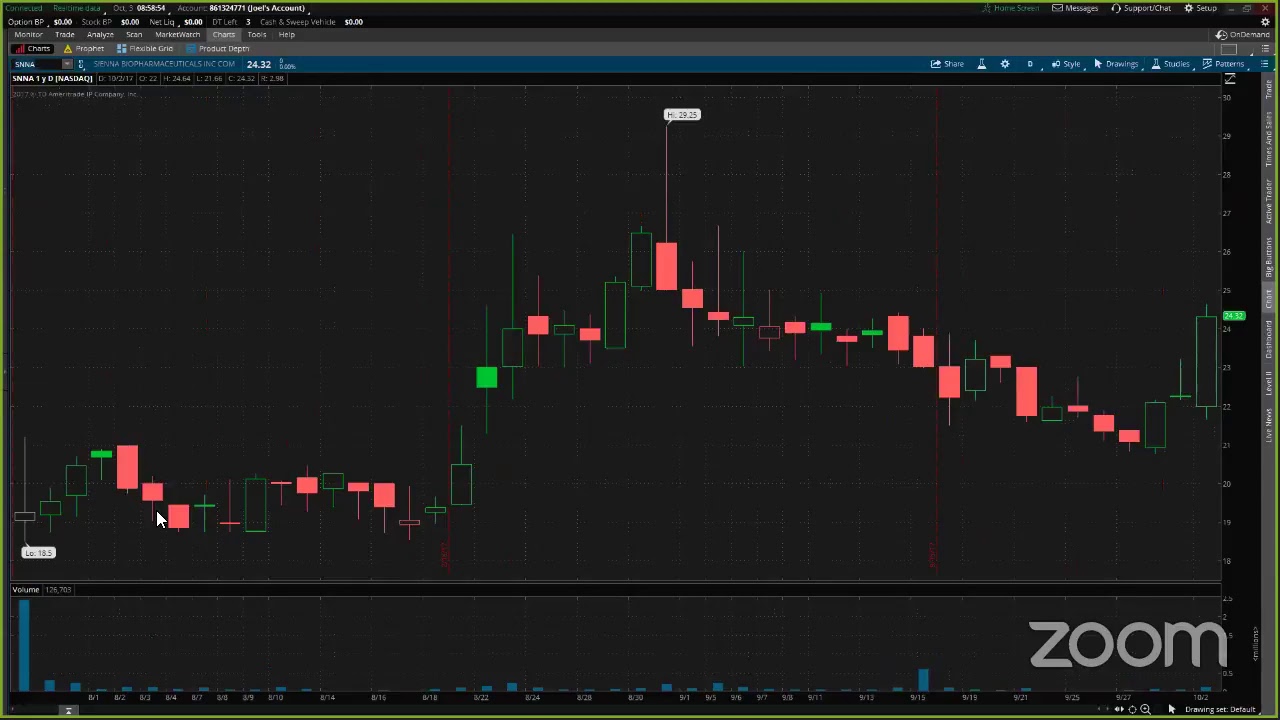This screenshot has height=720, width=1280.
Task: Click the expand/compress arrows icon at bottom
Action: 1119,709
